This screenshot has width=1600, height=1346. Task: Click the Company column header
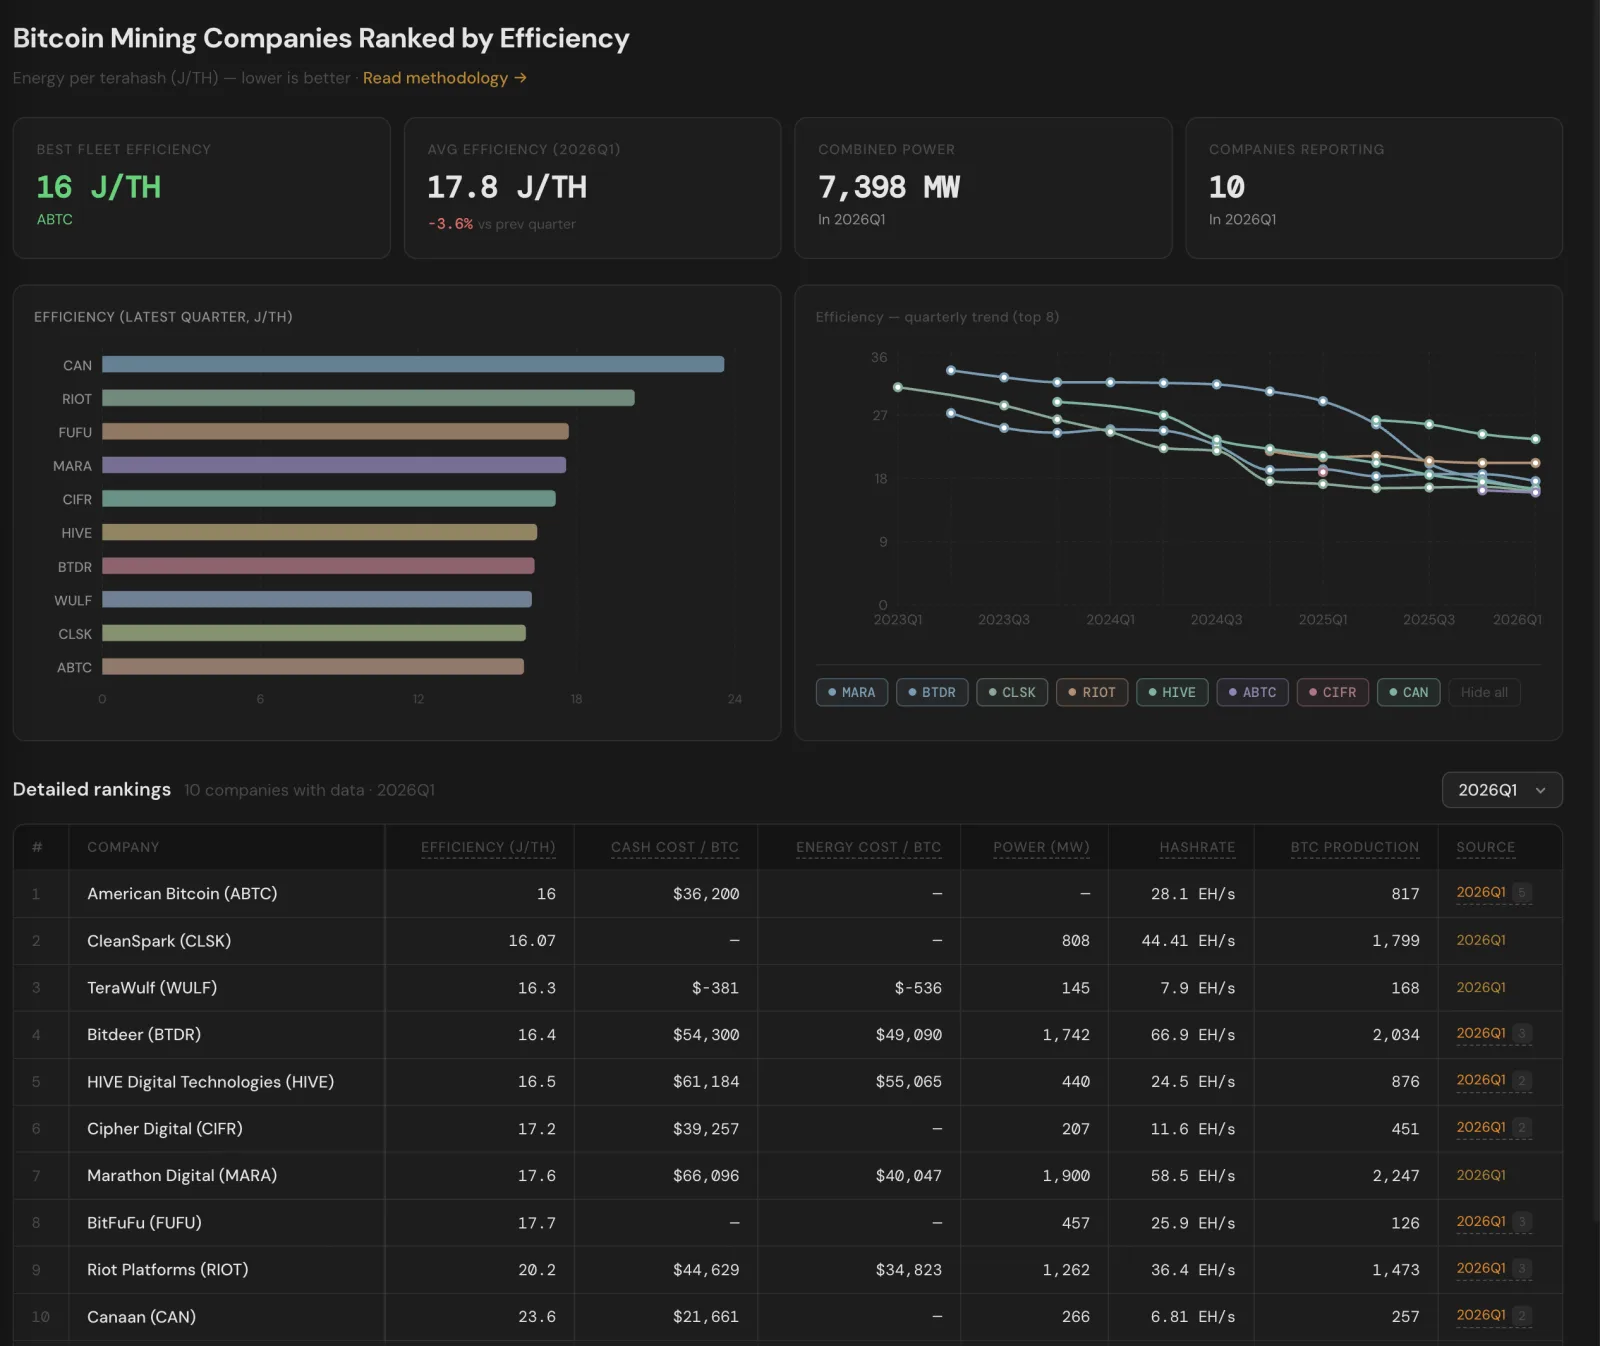point(123,847)
